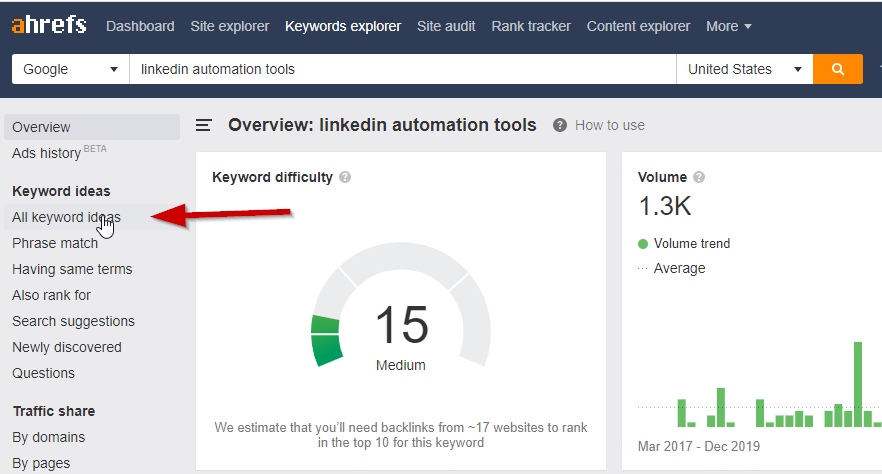Go to Dashboard
This screenshot has width=882, height=474.
click(x=140, y=26)
